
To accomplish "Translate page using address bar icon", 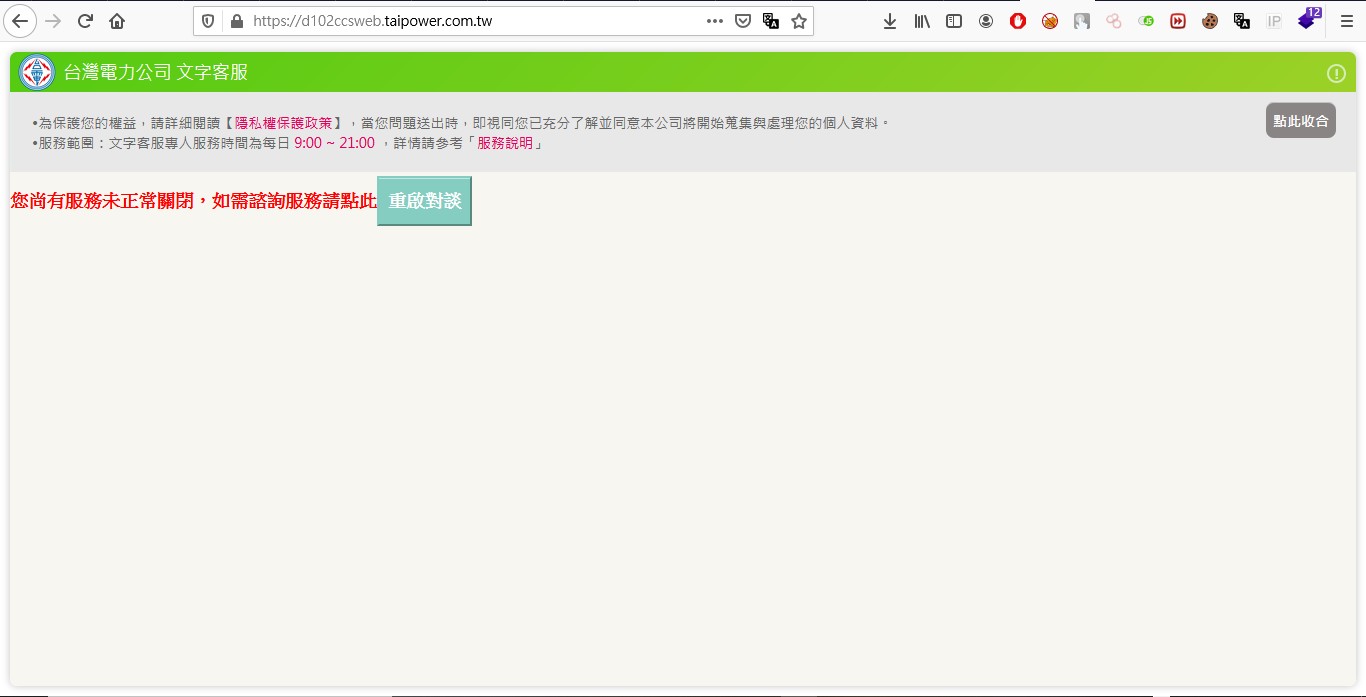I will pos(770,21).
